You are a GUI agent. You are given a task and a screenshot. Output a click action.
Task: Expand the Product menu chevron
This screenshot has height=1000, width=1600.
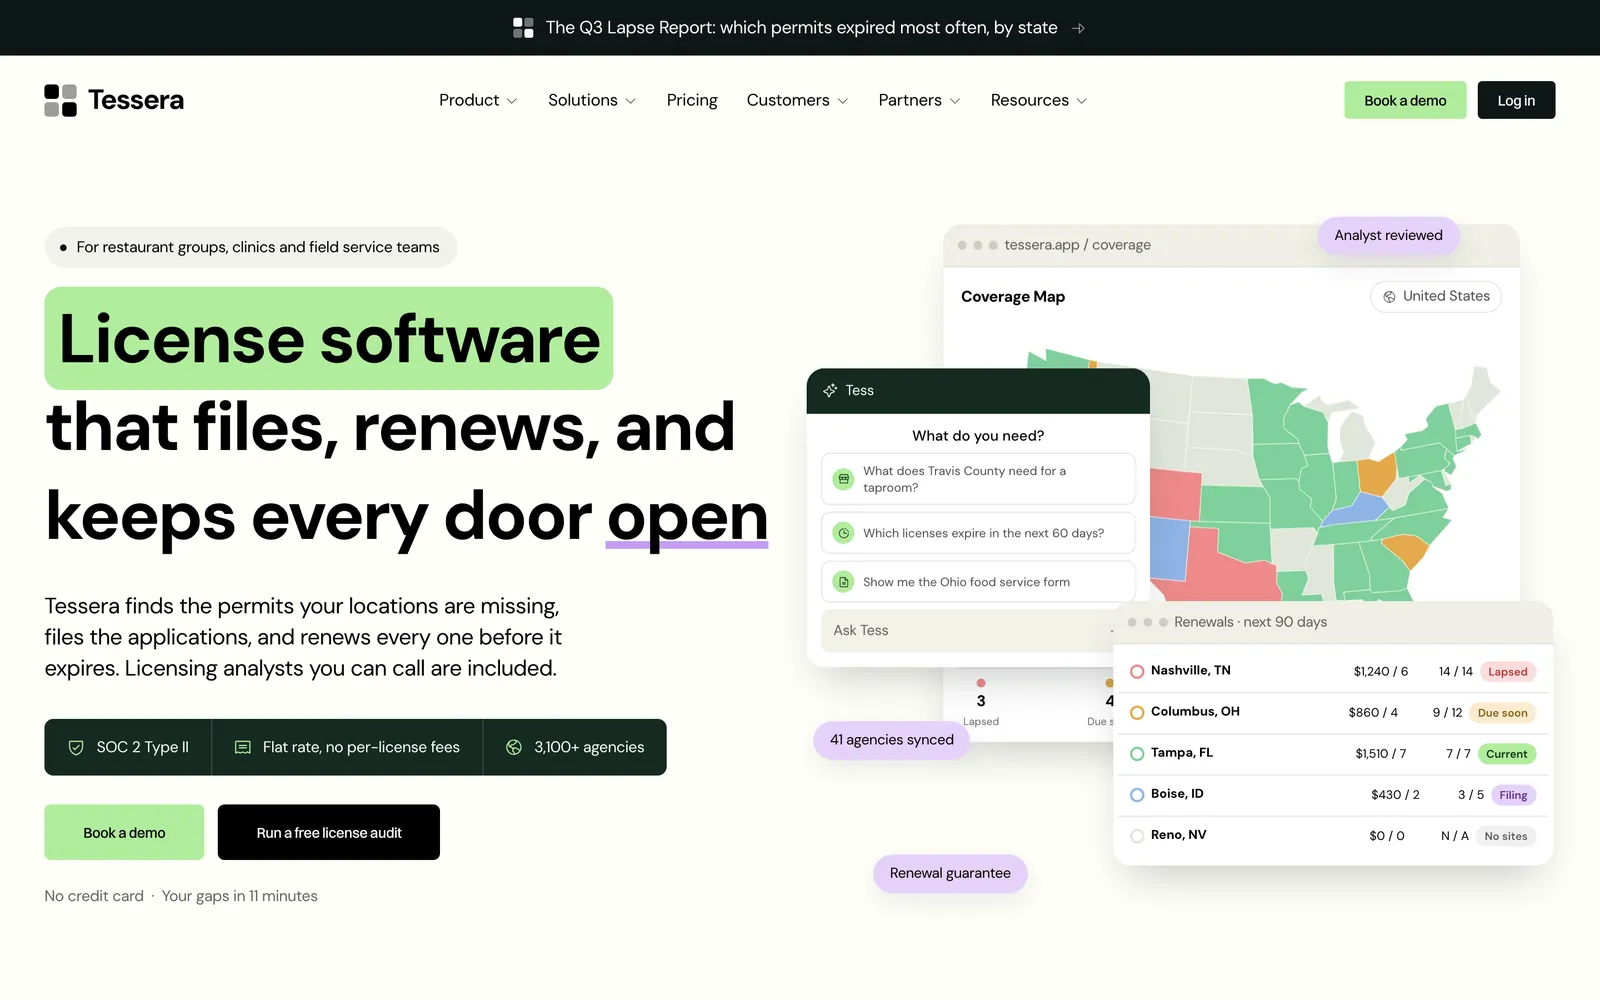512,101
